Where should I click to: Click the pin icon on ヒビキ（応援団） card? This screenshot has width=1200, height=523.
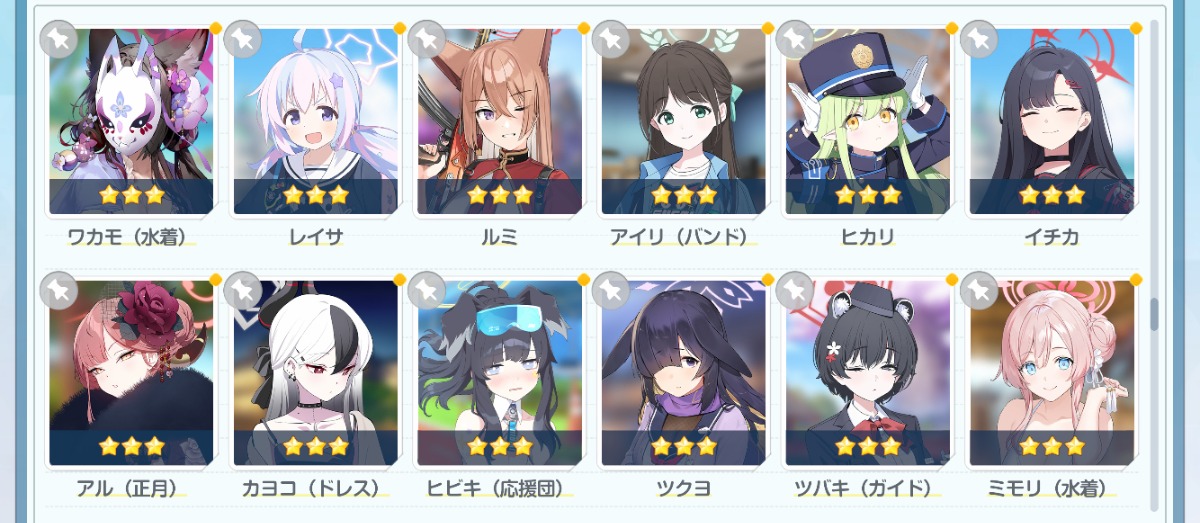pyautogui.click(x=426, y=290)
